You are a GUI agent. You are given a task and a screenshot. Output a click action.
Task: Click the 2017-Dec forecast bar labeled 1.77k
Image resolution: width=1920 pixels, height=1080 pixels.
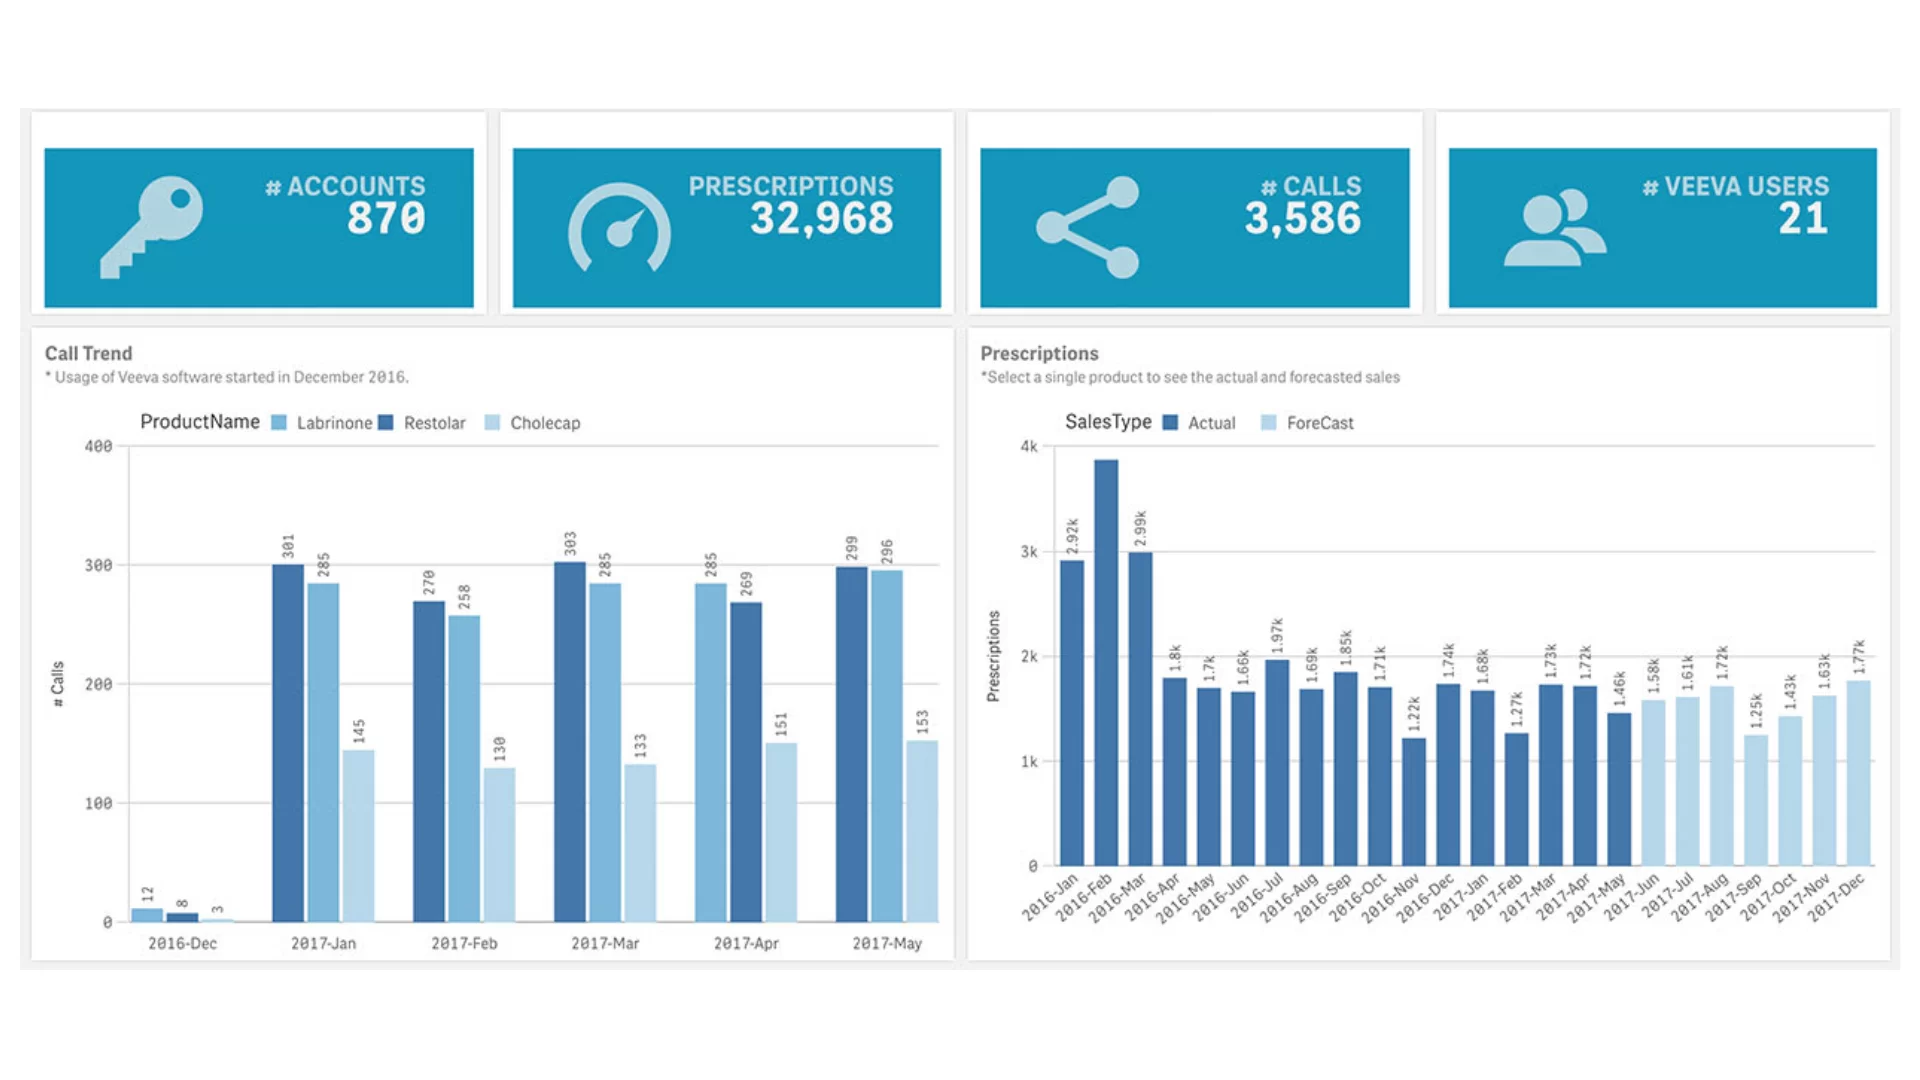[x=1858, y=773]
